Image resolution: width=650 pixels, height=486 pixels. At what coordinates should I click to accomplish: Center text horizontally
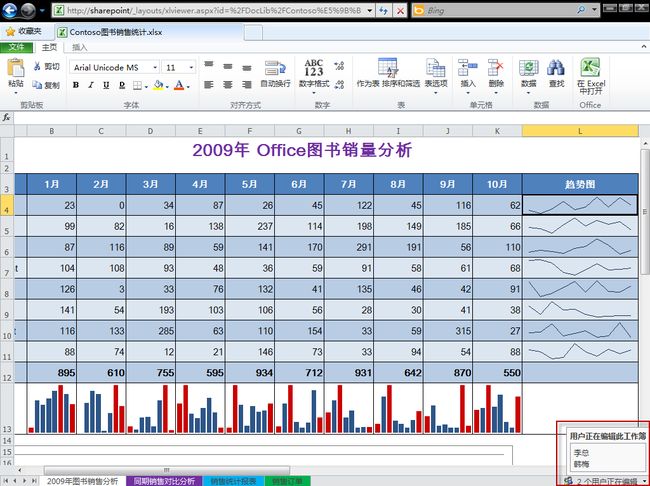[x=228, y=85]
